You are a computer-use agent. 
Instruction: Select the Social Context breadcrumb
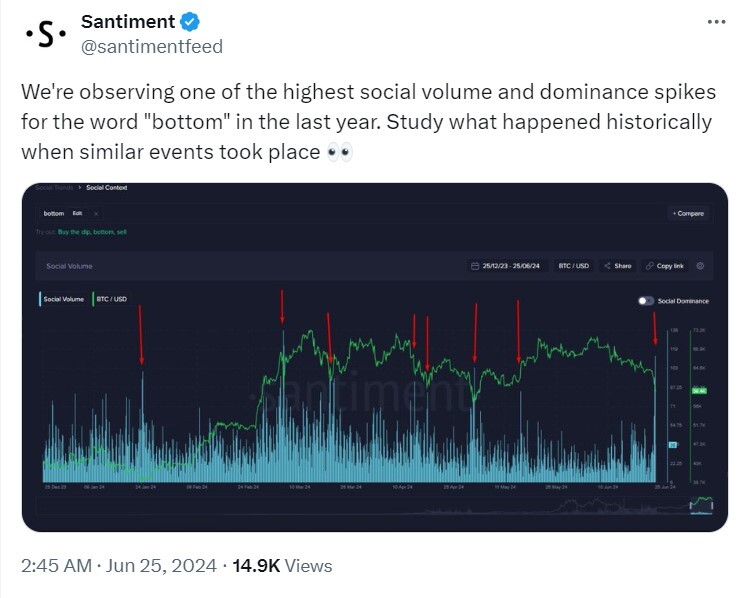(107, 188)
